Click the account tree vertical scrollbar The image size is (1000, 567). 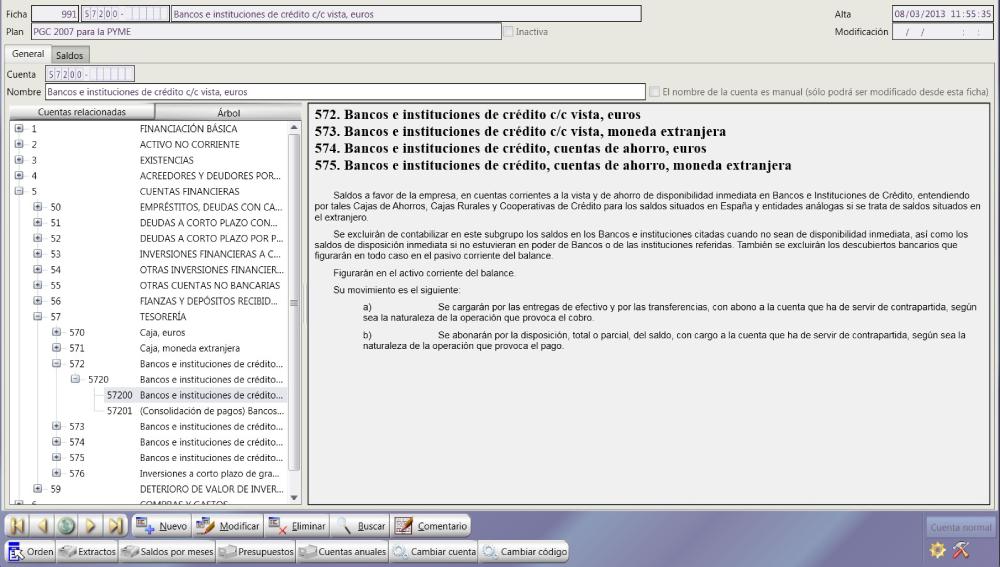(x=293, y=300)
